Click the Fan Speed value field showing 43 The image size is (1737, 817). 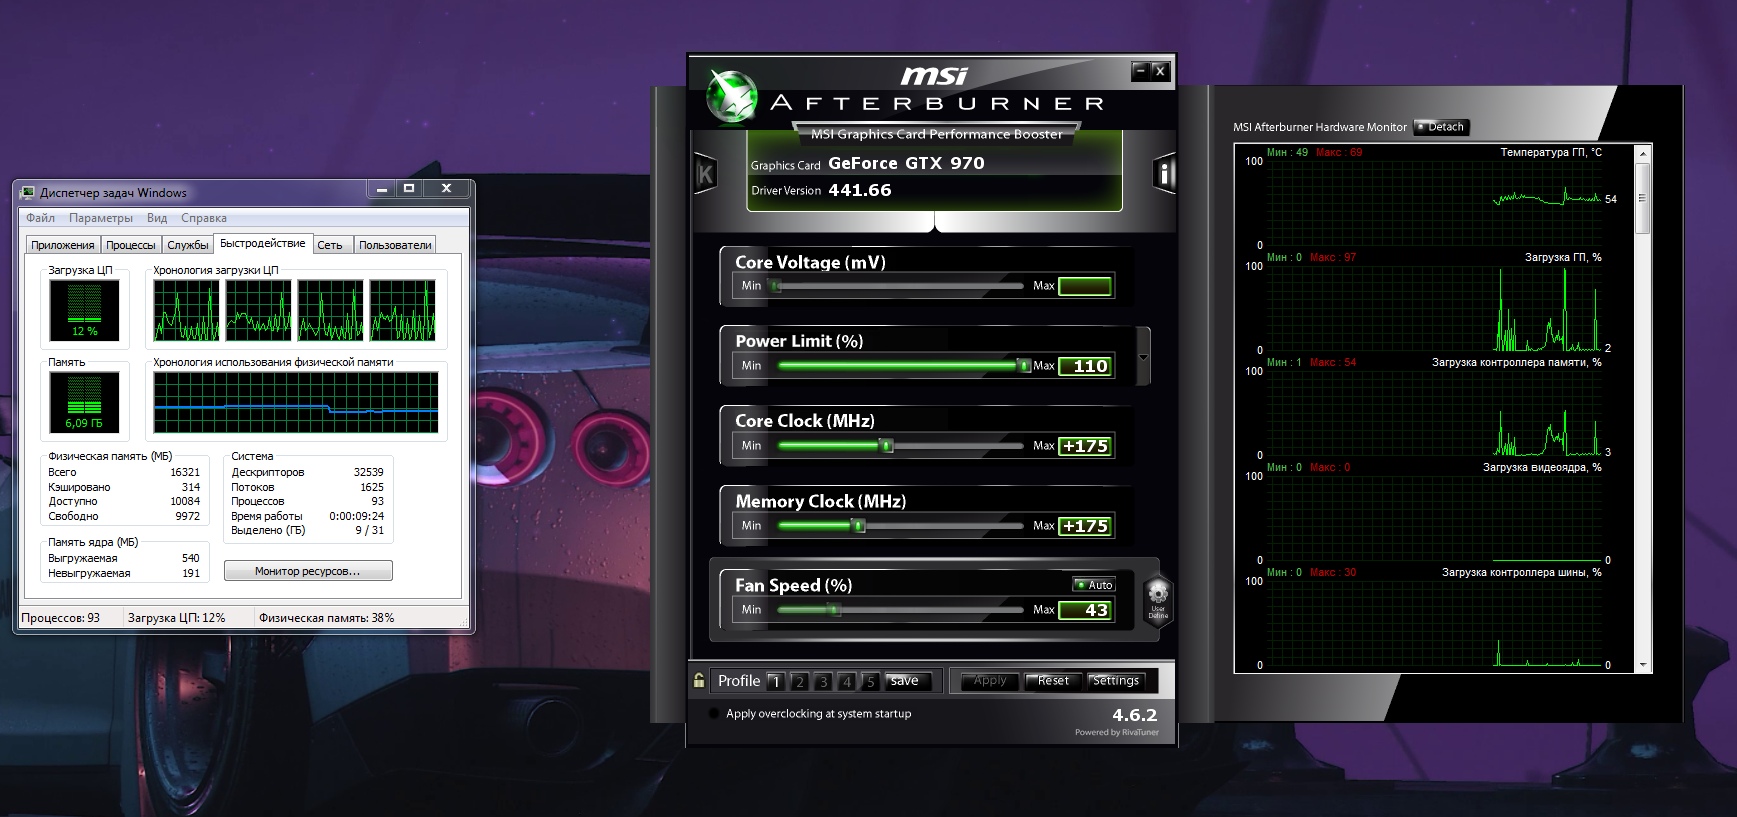pos(1085,610)
